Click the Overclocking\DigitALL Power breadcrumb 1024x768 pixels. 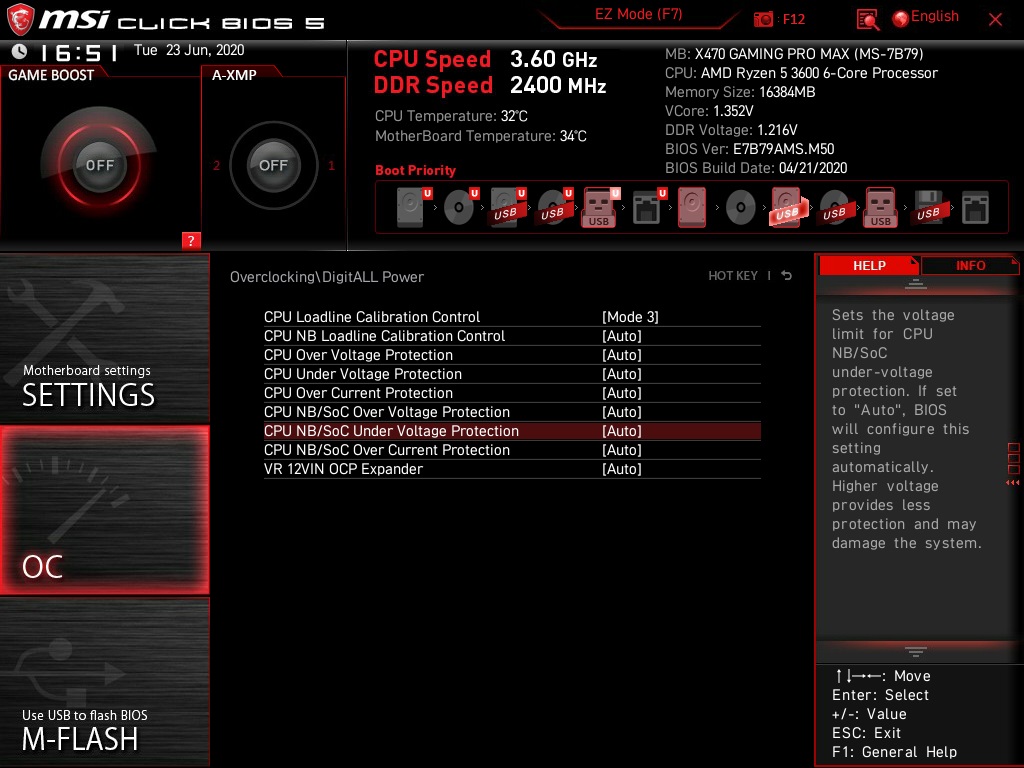[327, 277]
